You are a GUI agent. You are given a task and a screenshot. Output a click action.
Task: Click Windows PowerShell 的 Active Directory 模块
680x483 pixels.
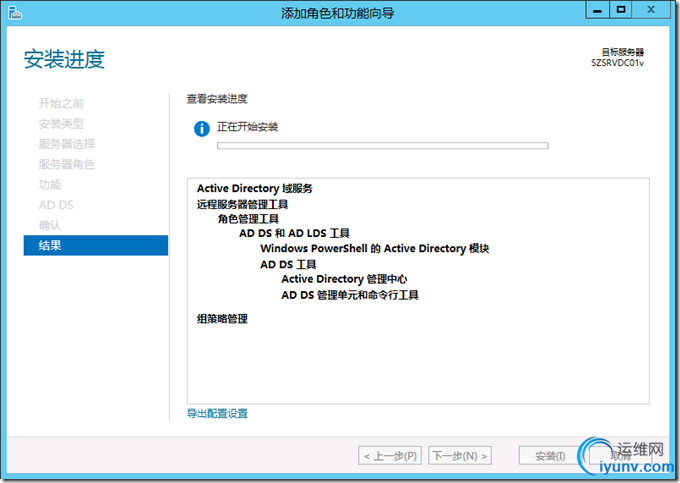(375, 248)
